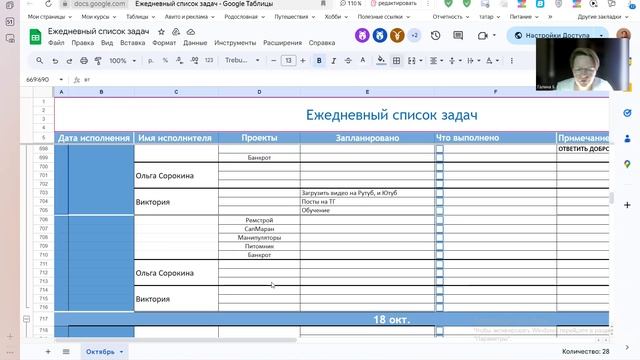Open the Maps side panel icon
The width and height of the screenshot is (640, 360).
pyautogui.click(x=627, y=164)
